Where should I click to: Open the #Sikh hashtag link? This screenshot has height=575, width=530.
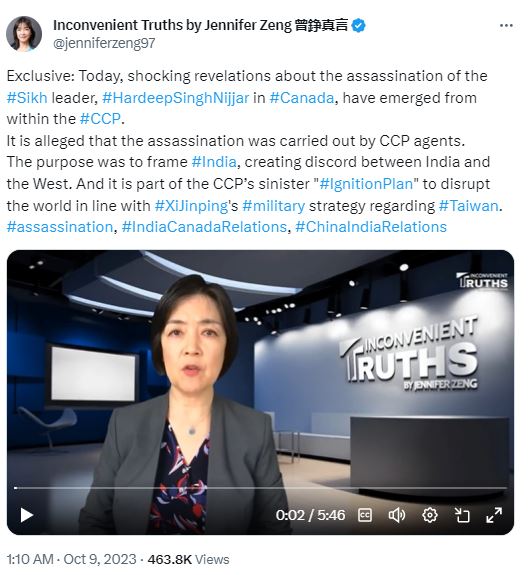[x=27, y=98]
